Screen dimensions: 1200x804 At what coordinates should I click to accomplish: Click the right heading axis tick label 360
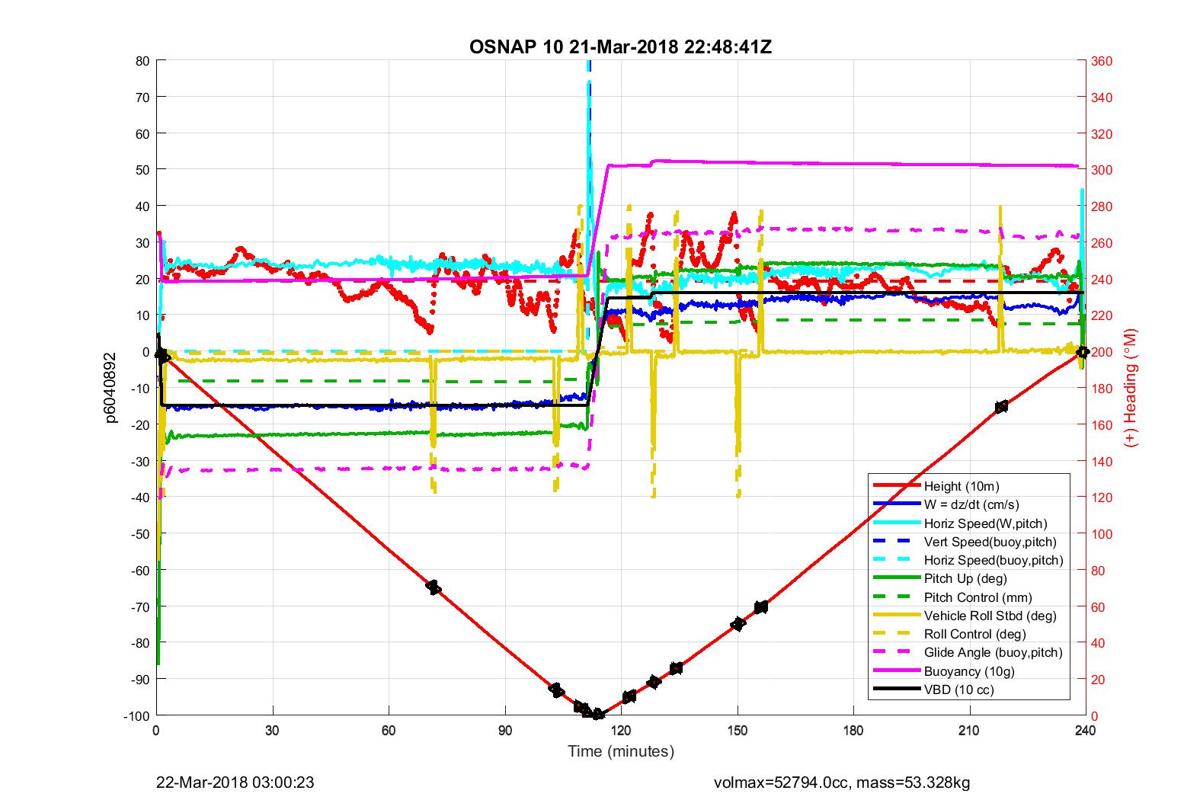click(x=1104, y=61)
